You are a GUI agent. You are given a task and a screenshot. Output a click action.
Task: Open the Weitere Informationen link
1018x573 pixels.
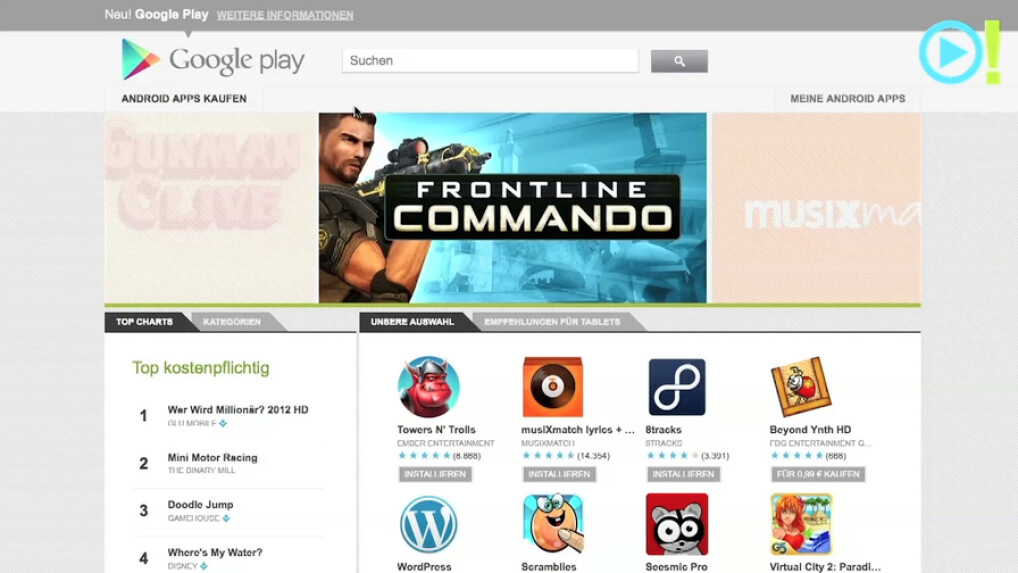pyautogui.click(x=285, y=15)
